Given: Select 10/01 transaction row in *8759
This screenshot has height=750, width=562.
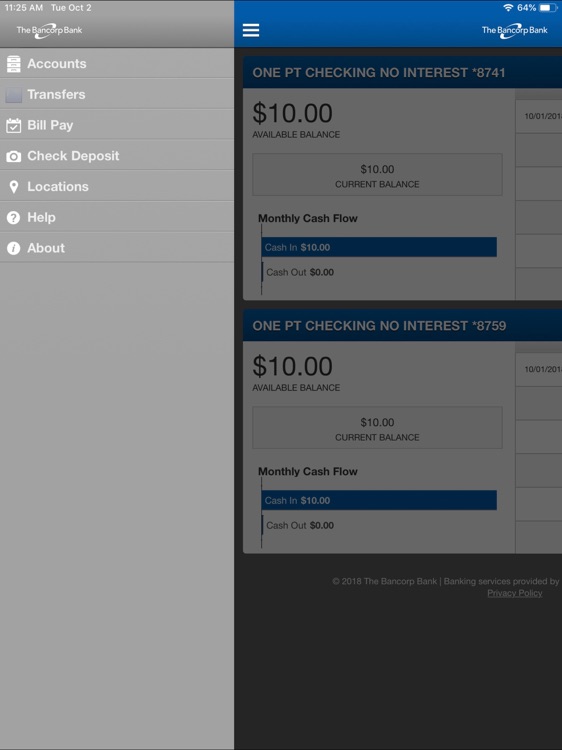Looking at the screenshot, I should (539, 369).
